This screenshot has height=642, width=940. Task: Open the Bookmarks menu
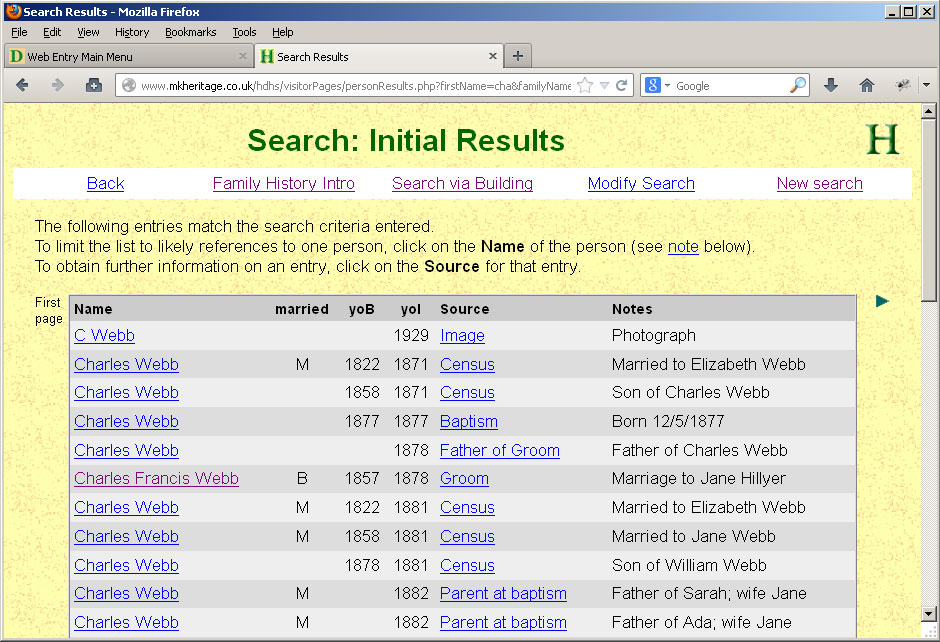(x=190, y=32)
